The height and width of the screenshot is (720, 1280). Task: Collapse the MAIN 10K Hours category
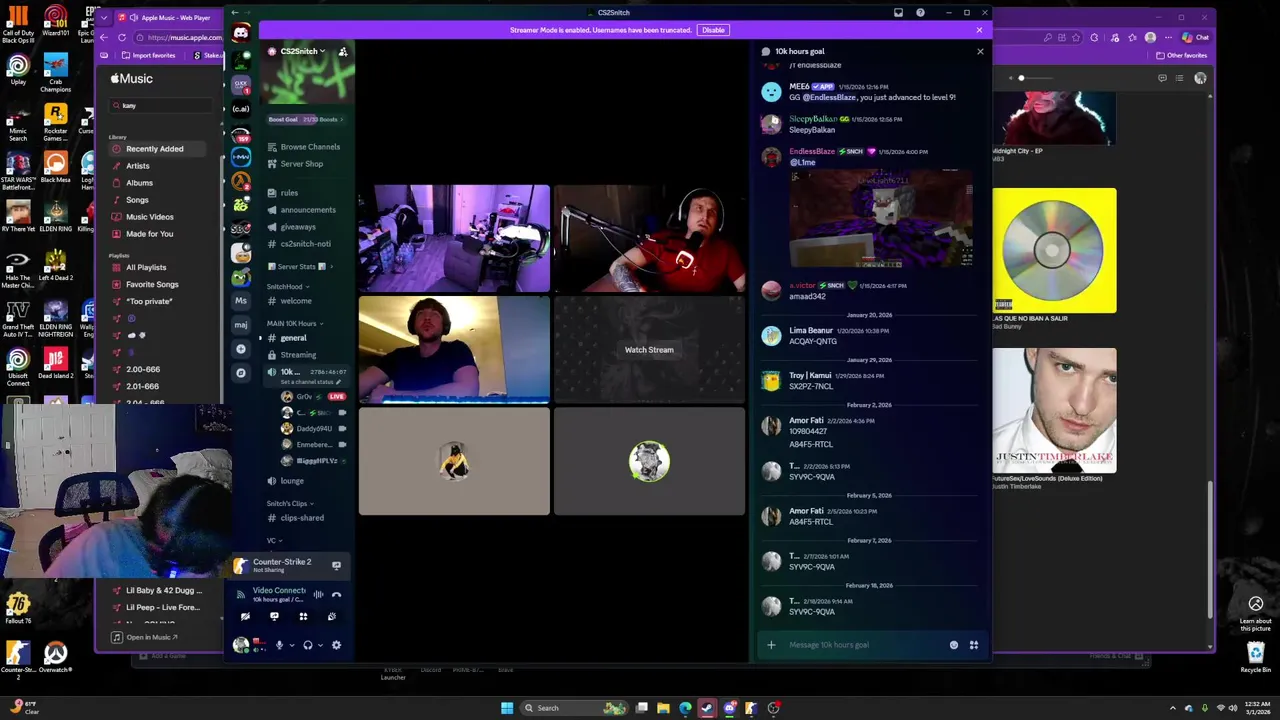293,323
